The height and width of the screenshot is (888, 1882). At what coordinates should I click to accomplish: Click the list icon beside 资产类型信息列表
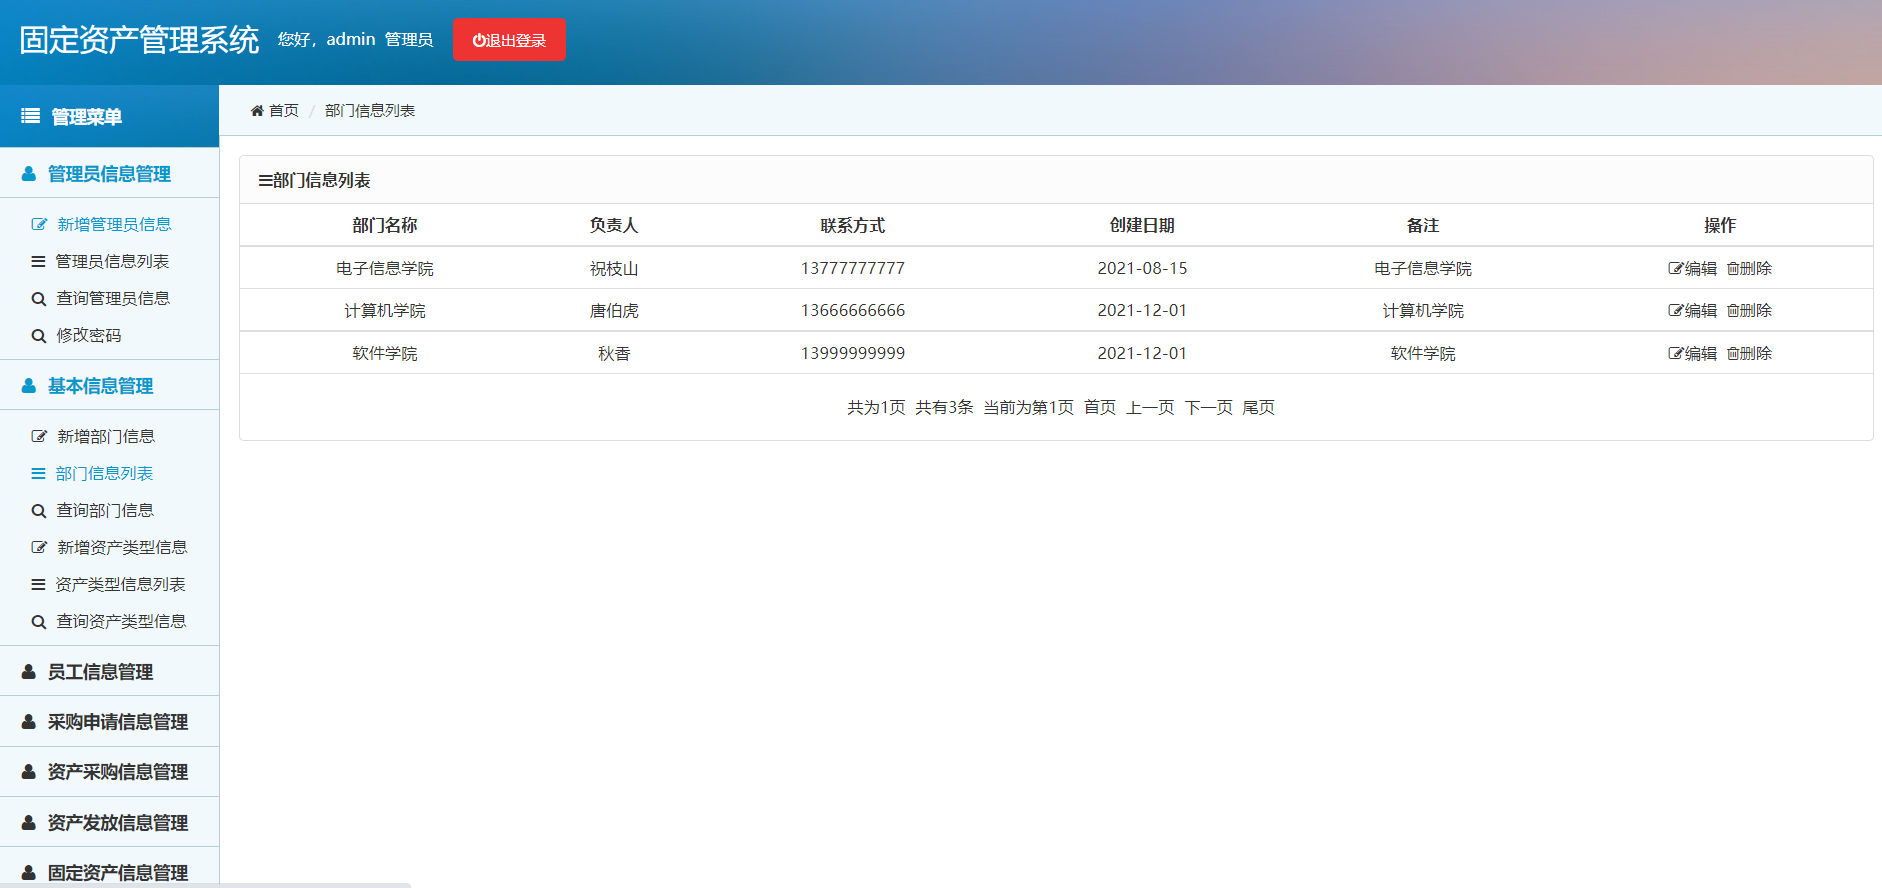[x=38, y=585]
